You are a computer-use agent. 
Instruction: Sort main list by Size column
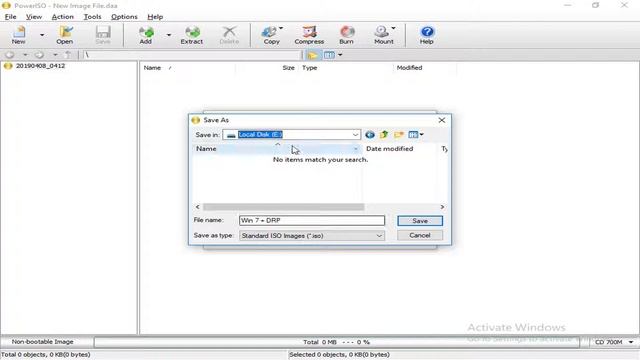[288, 68]
